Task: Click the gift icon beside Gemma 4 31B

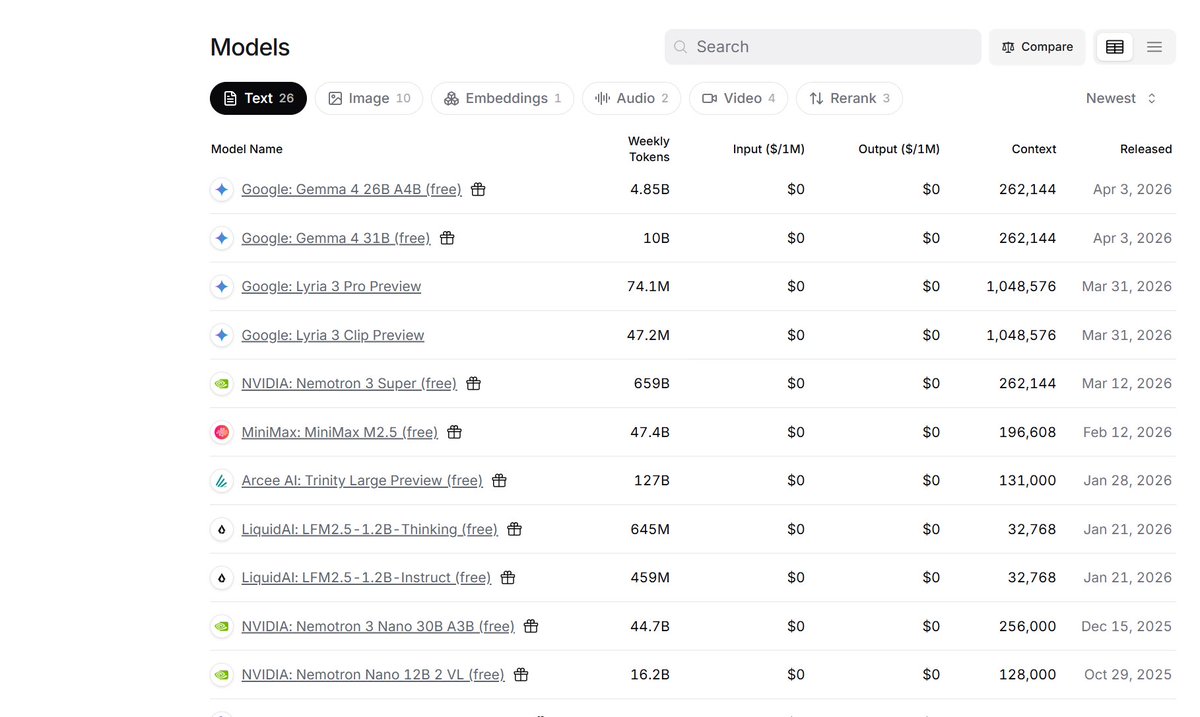Action: [447, 238]
